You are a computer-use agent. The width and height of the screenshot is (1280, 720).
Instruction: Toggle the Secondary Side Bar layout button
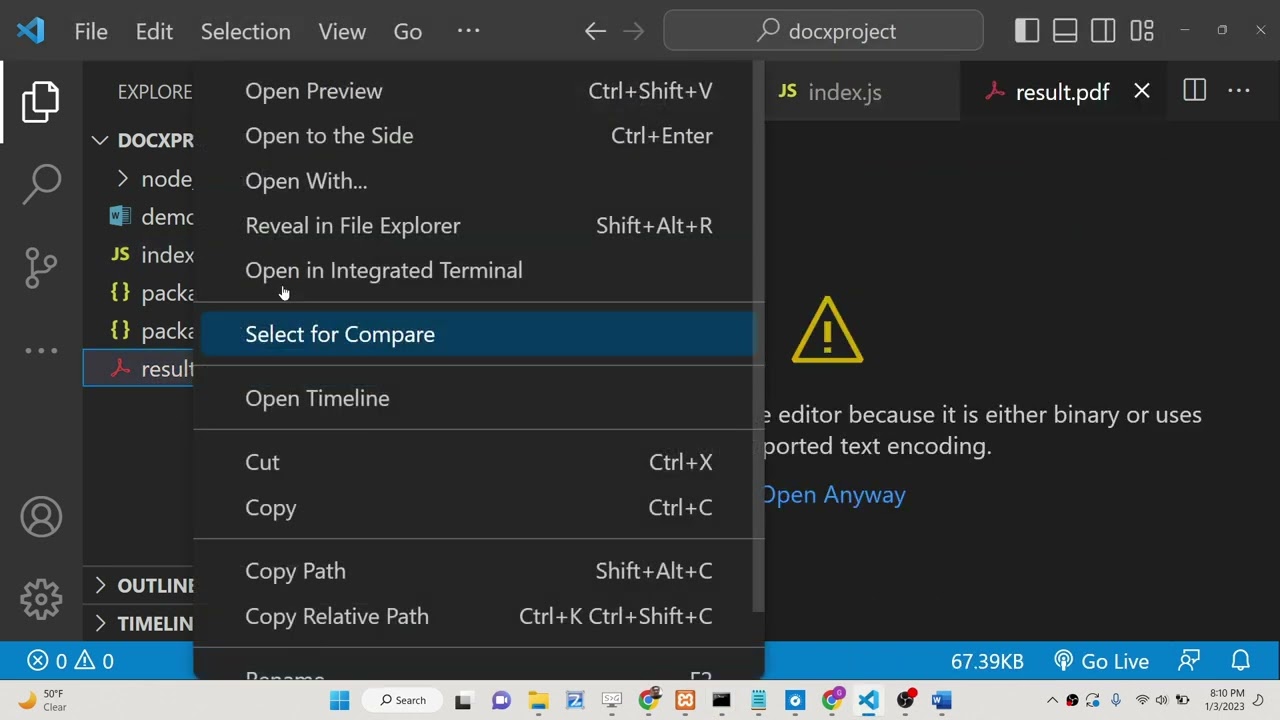point(1103,31)
